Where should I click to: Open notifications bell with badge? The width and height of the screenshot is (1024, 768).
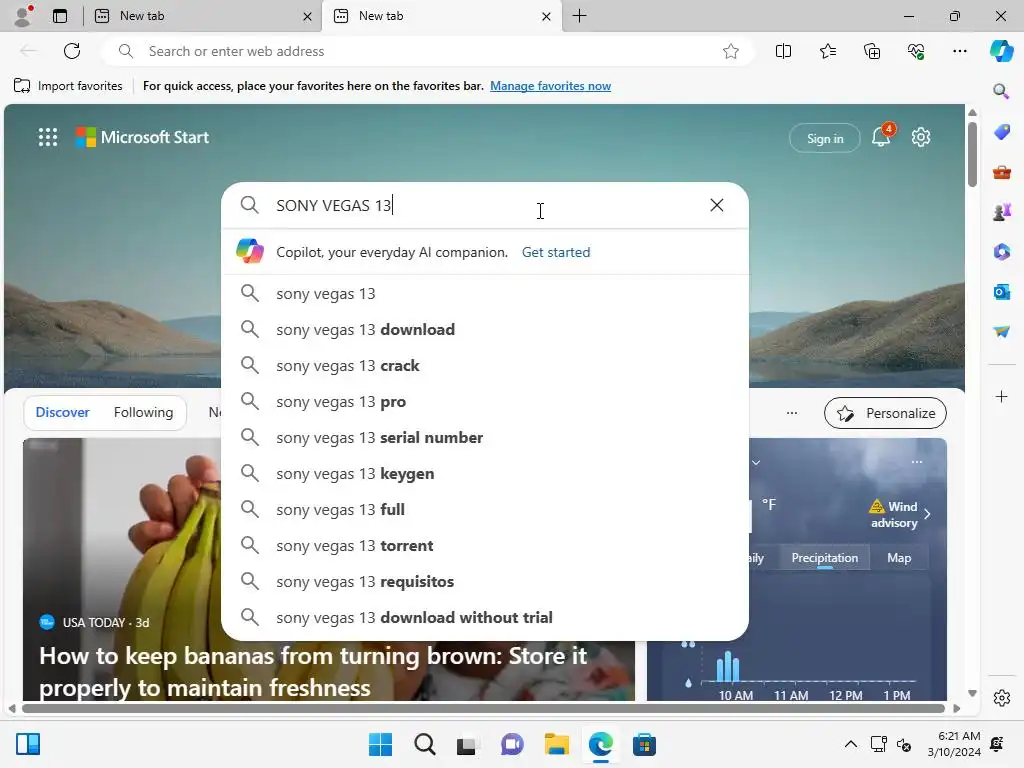point(882,136)
